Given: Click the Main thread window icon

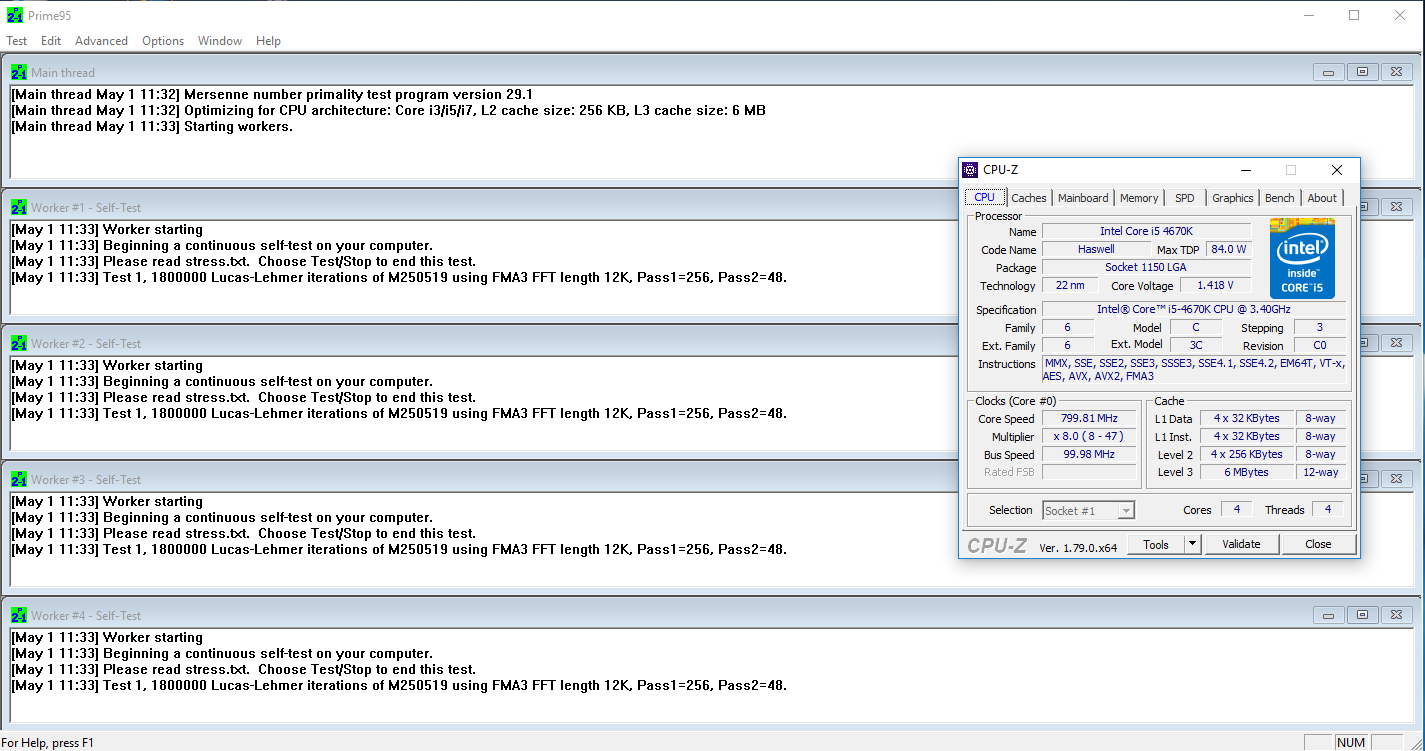Looking at the screenshot, I should pyautogui.click(x=19, y=72).
